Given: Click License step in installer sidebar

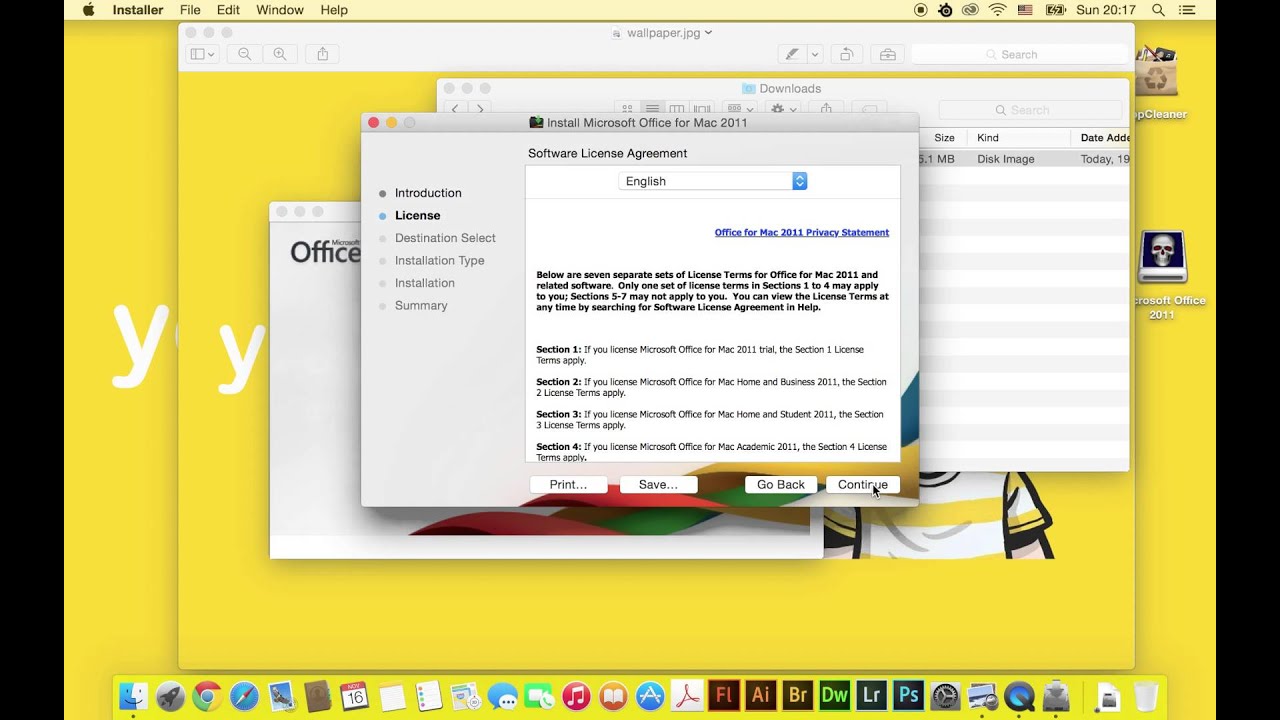Looking at the screenshot, I should point(417,215).
